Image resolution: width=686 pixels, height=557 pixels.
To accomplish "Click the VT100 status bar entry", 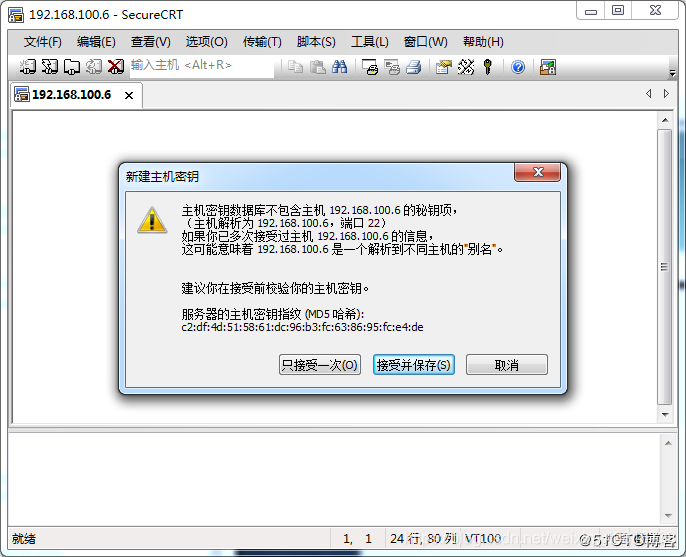I will coord(483,539).
